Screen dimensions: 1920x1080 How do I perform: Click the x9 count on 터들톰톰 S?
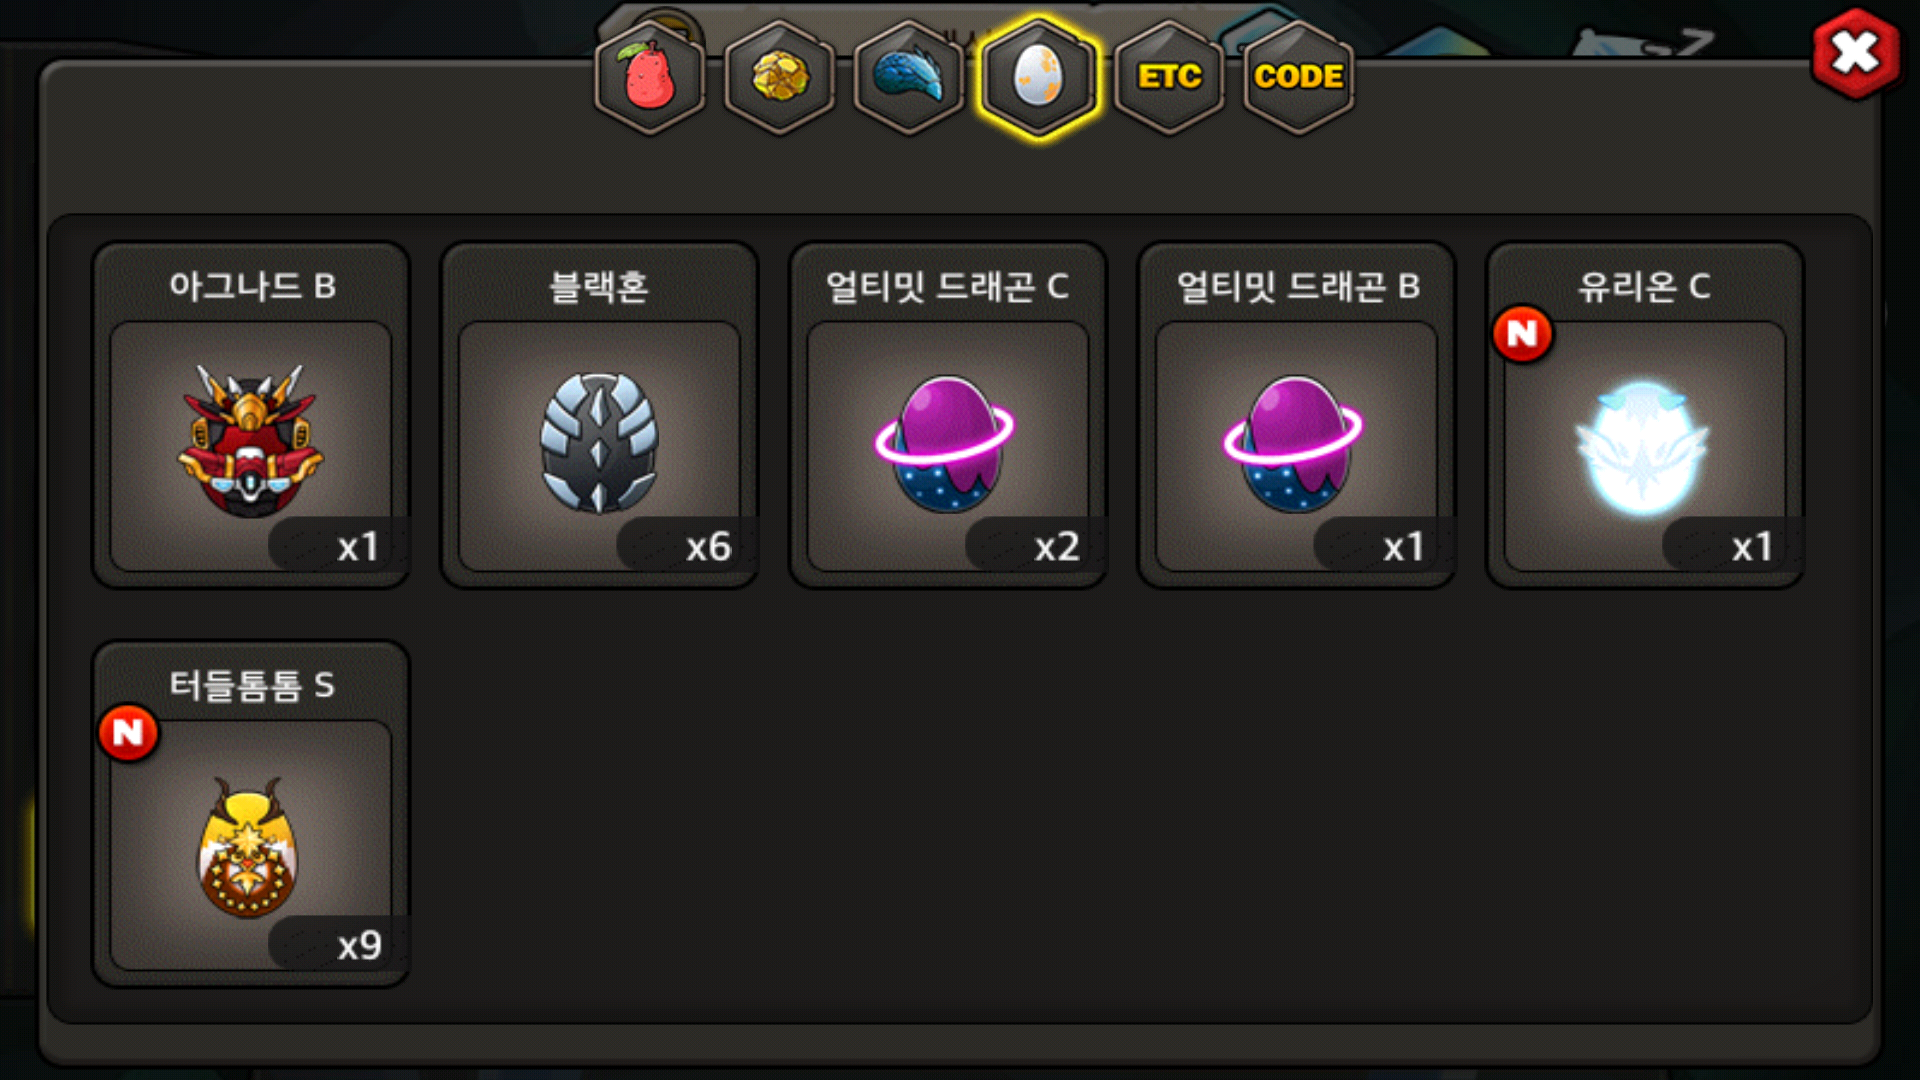pos(360,945)
